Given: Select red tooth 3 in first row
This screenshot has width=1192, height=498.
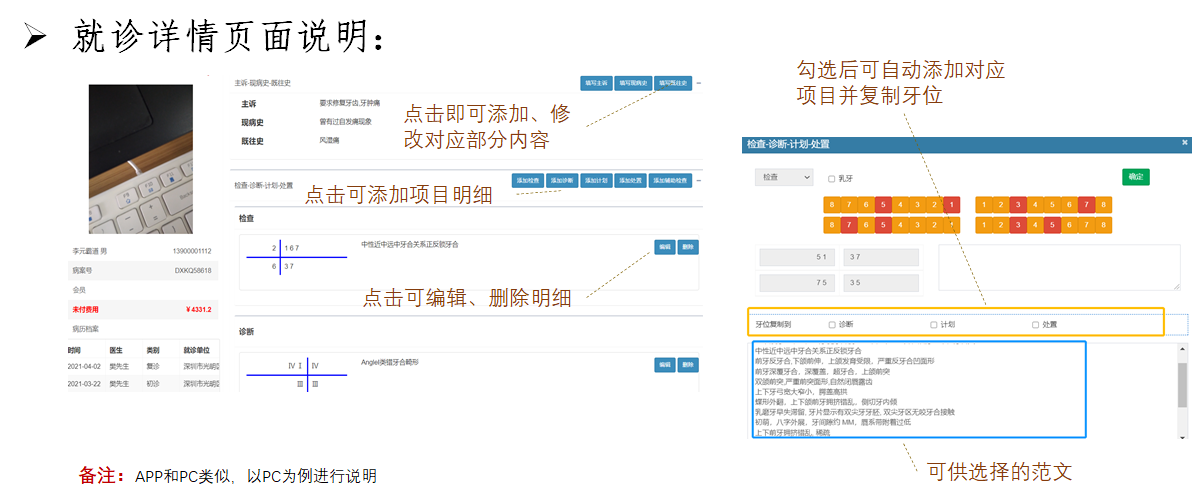Looking at the screenshot, I should [1019, 205].
